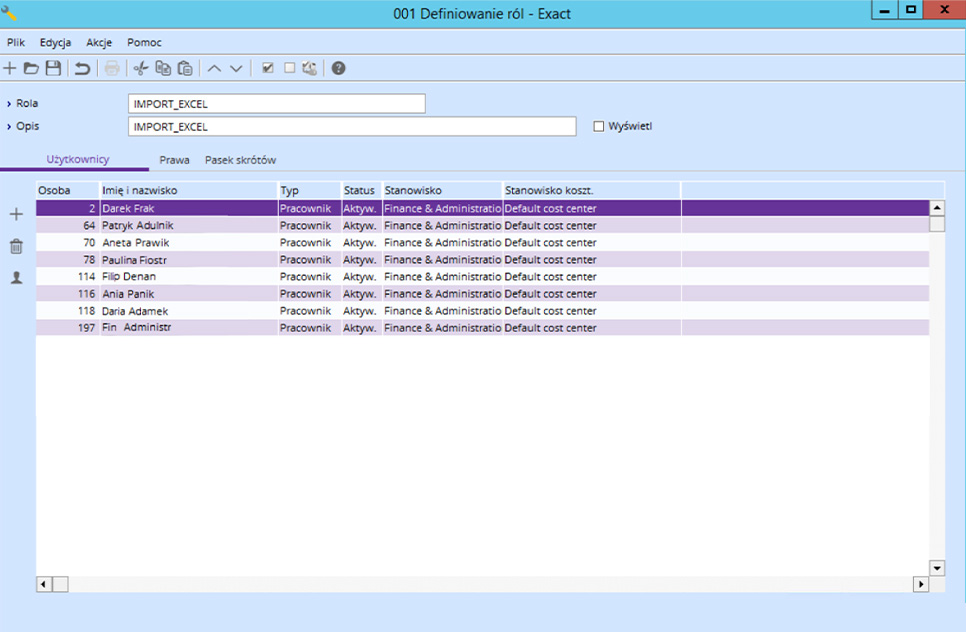Click the scissors Cut icon

click(141, 68)
